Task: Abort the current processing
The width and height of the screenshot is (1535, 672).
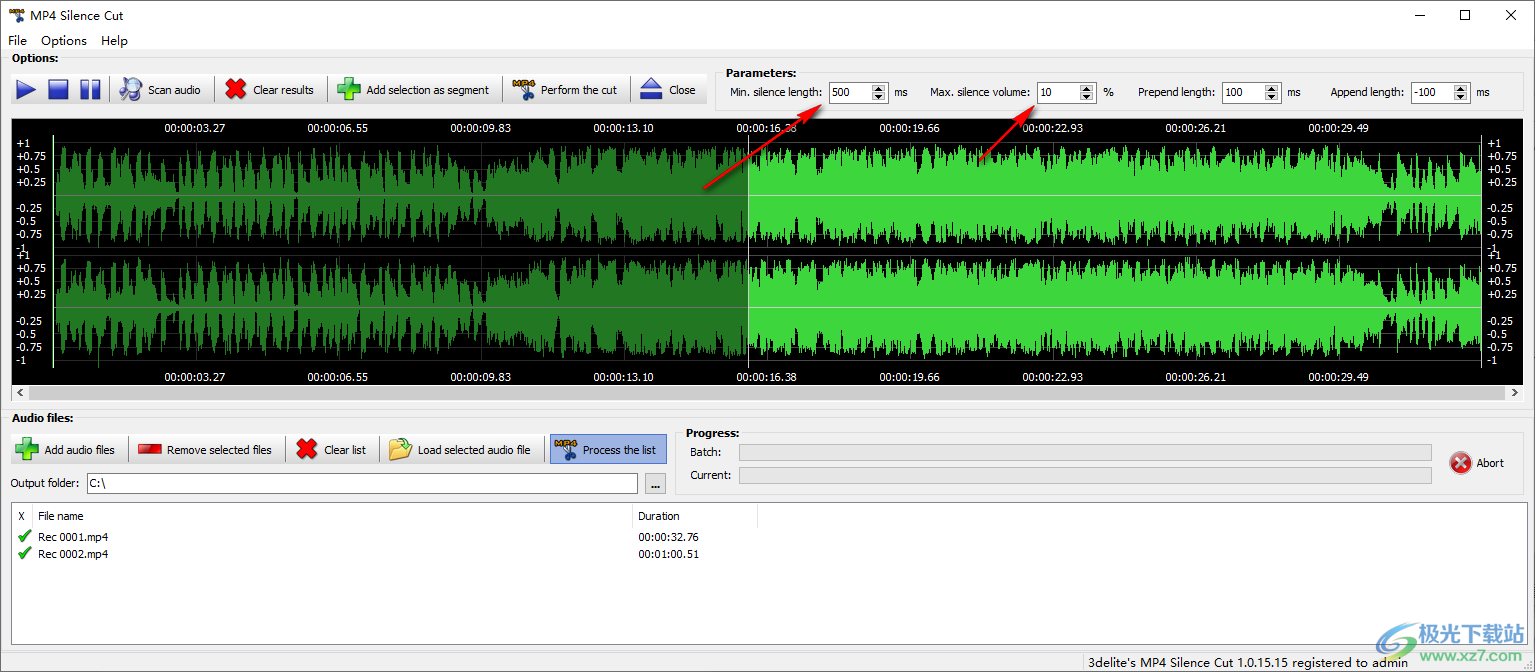Action: coord(1477,463)
